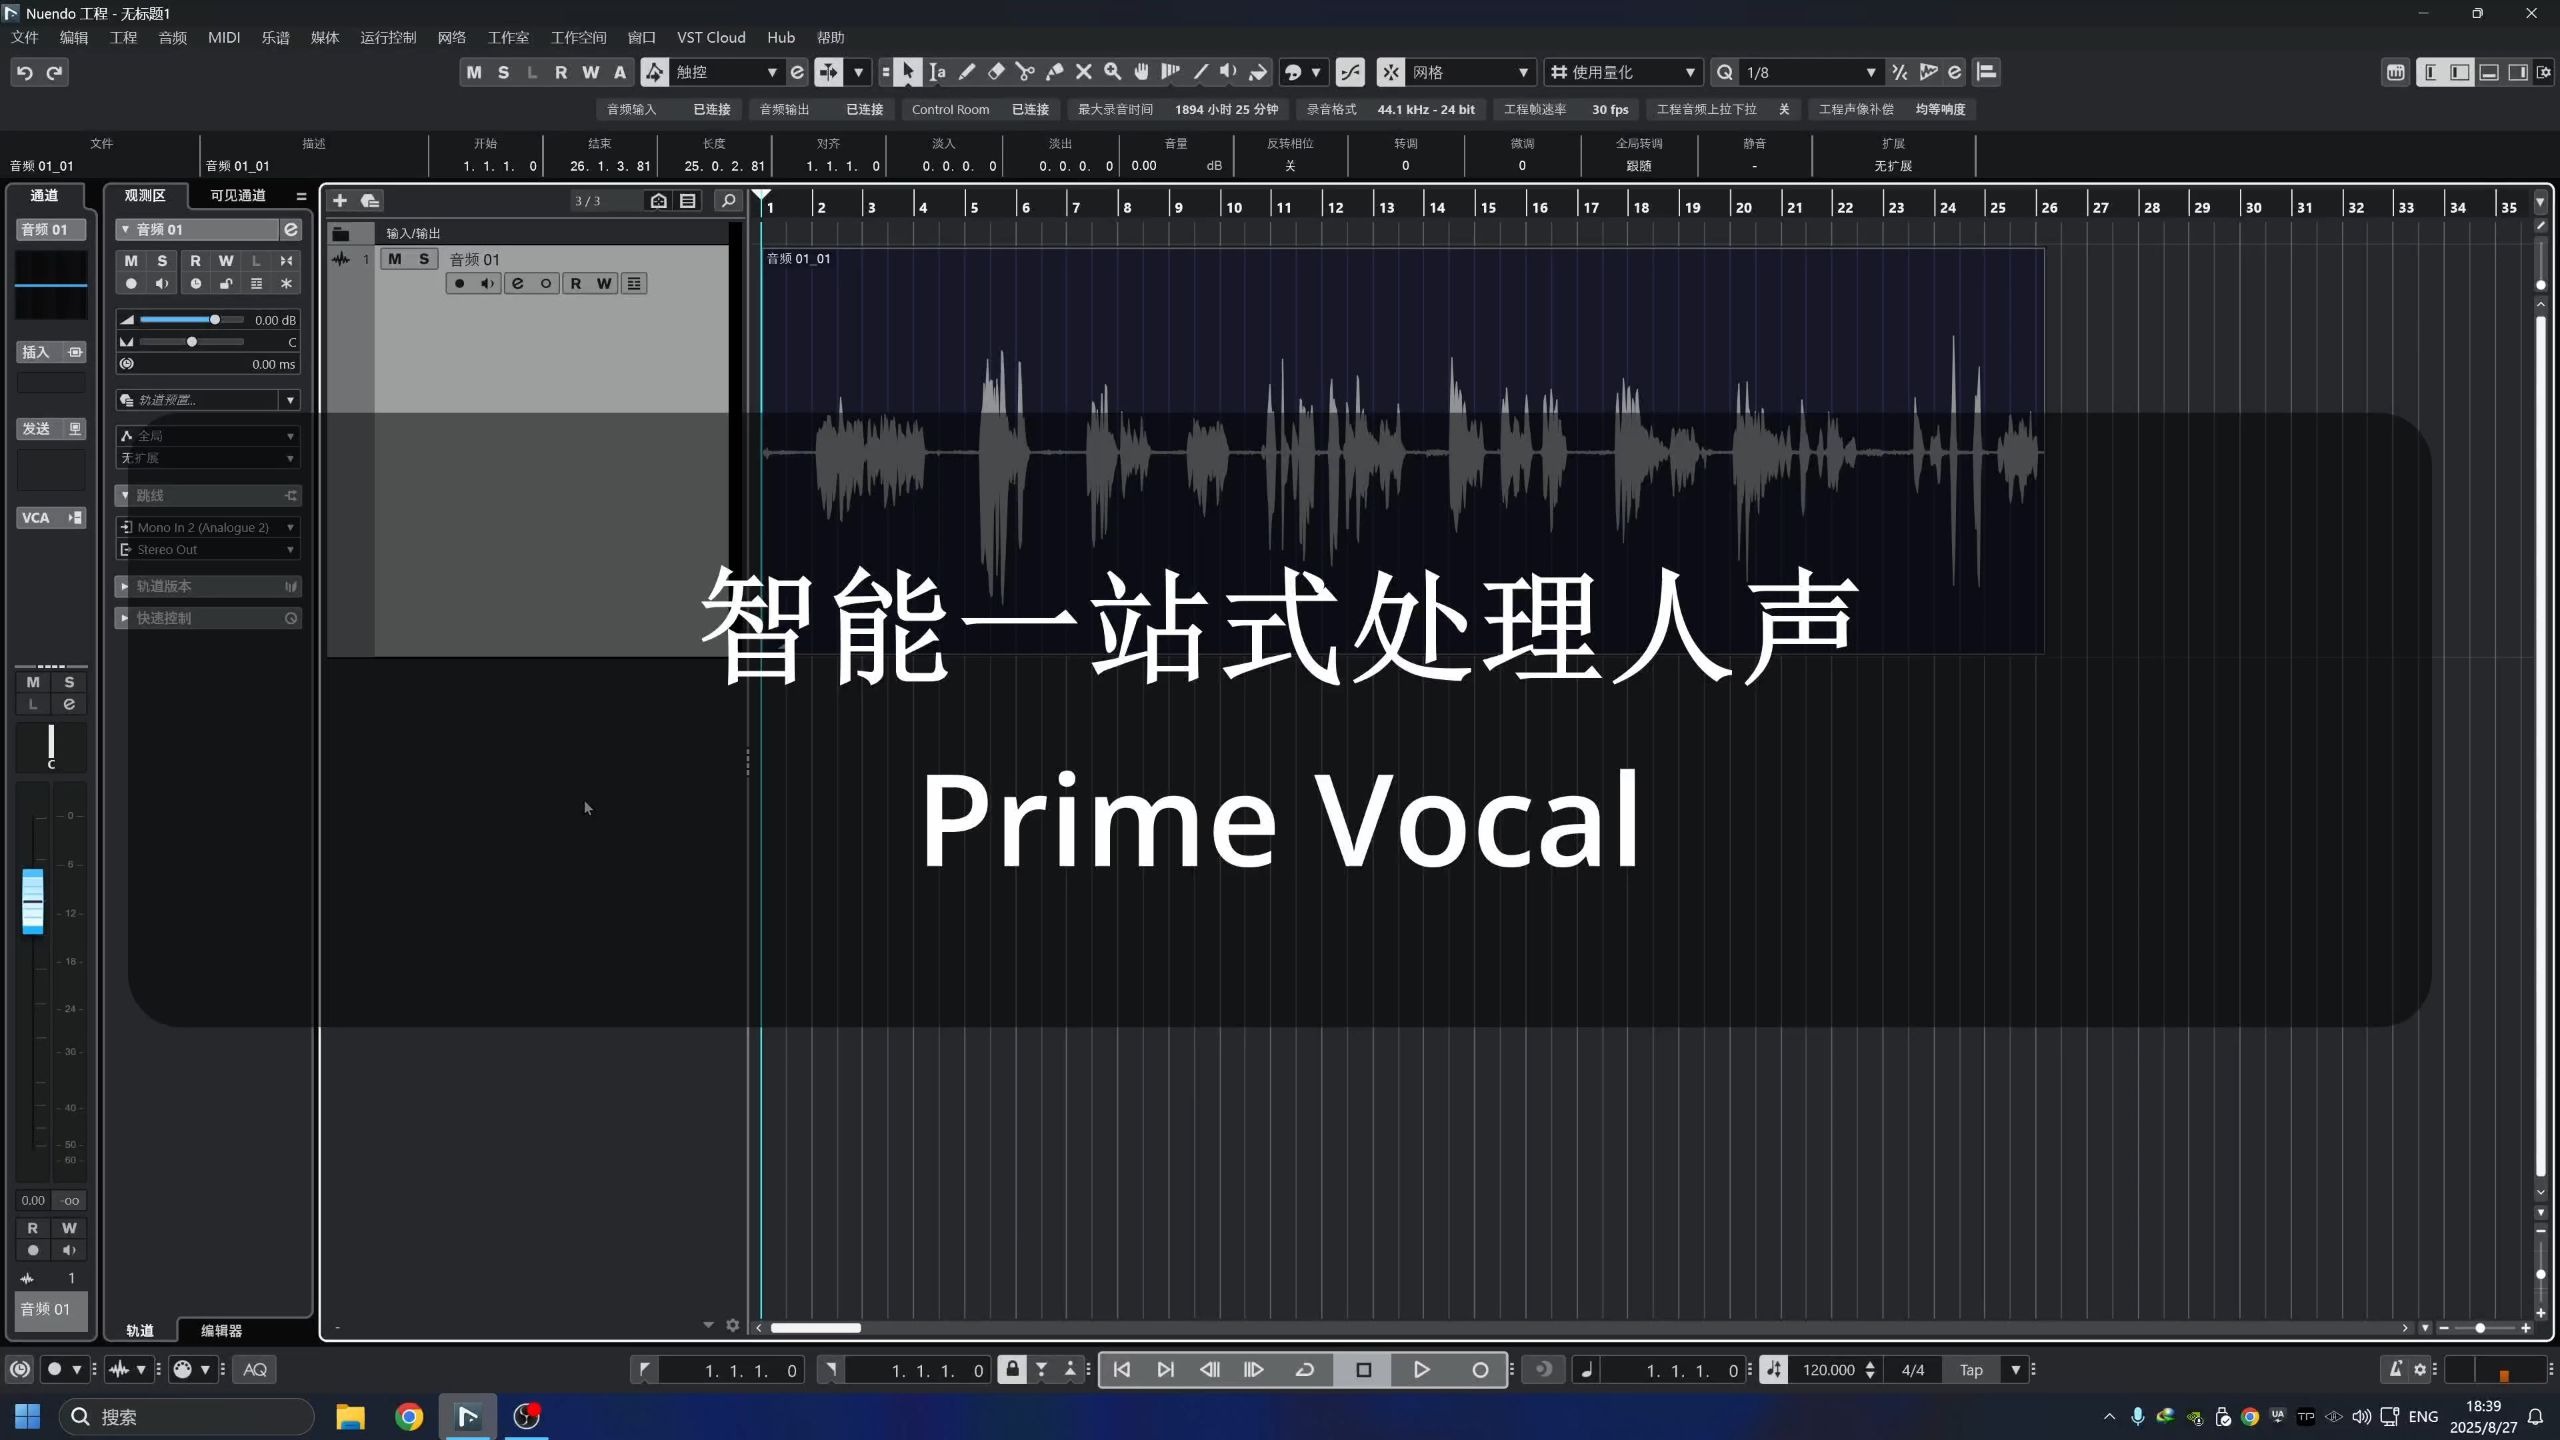The width and height of the screenshot is (2560, 1440).
Task: Select the Line tool
Action: [1200, 72]
